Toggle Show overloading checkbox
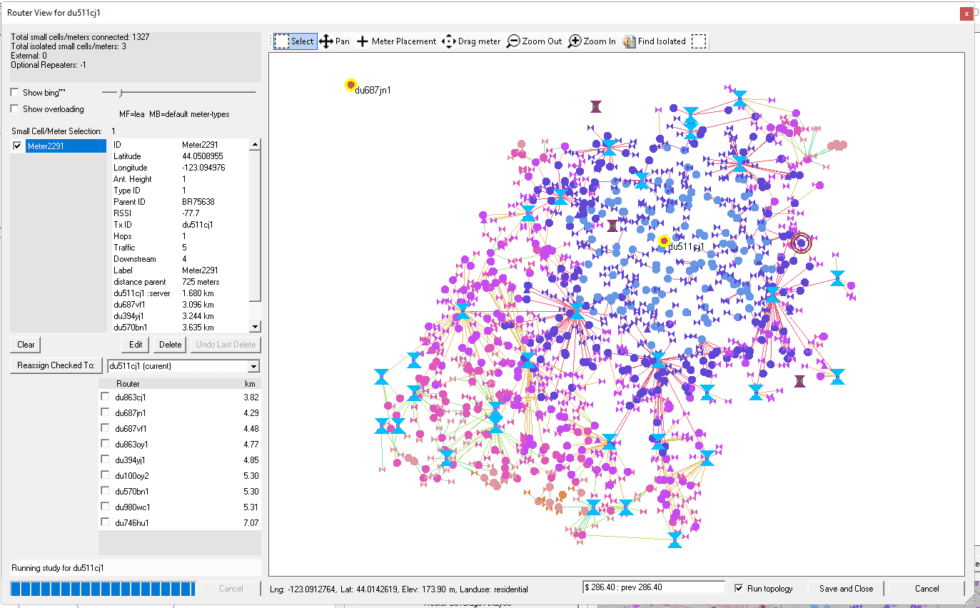Screen dimensions: 980x608 tap(15, 109)
